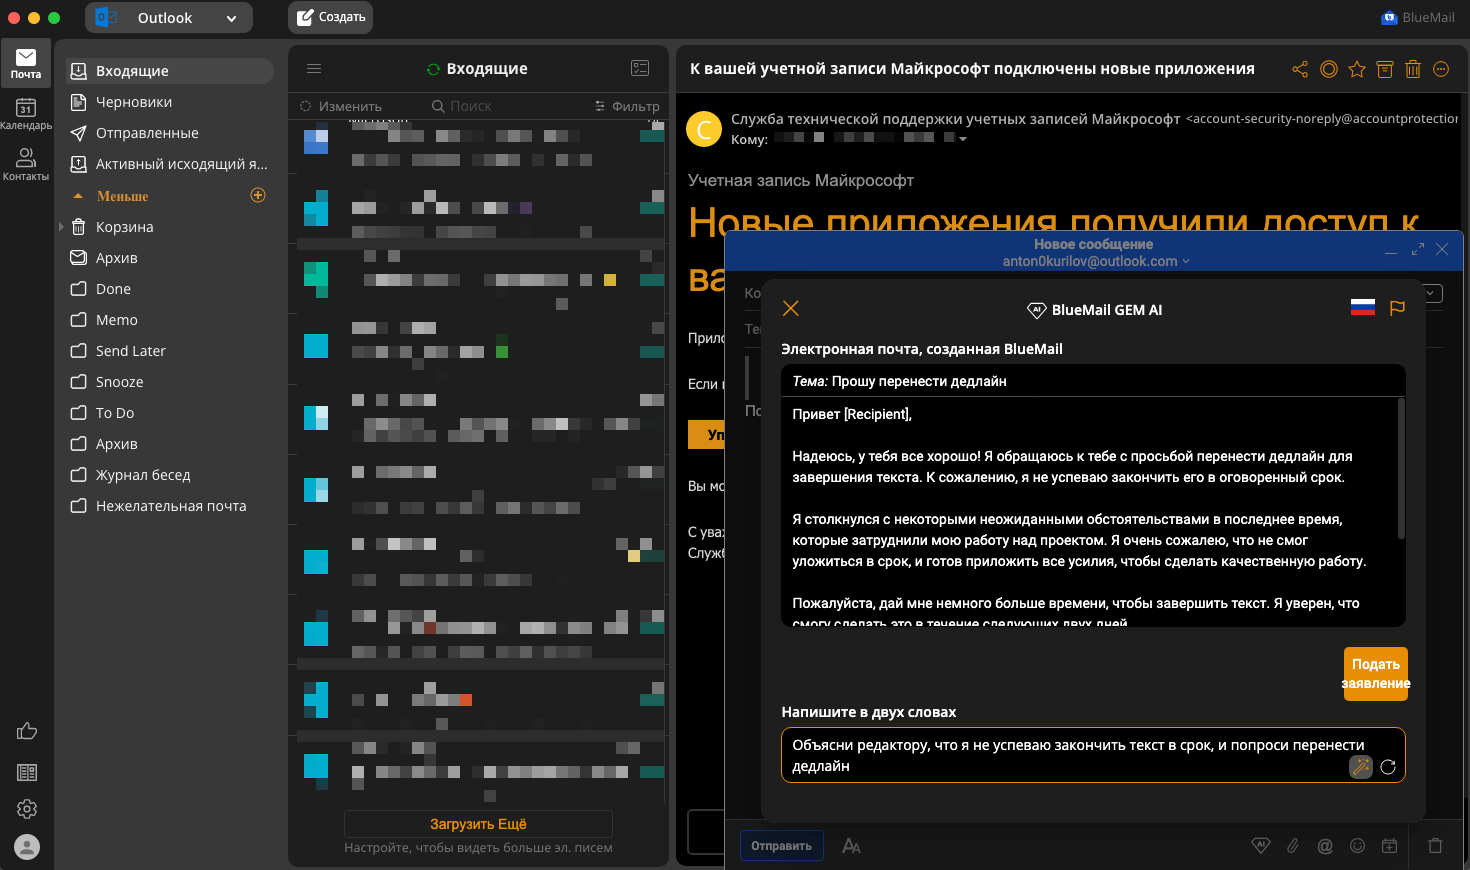Screen dimensions: 1470x870
Task: Click the Создать compose button
Action: coord(331,17)
